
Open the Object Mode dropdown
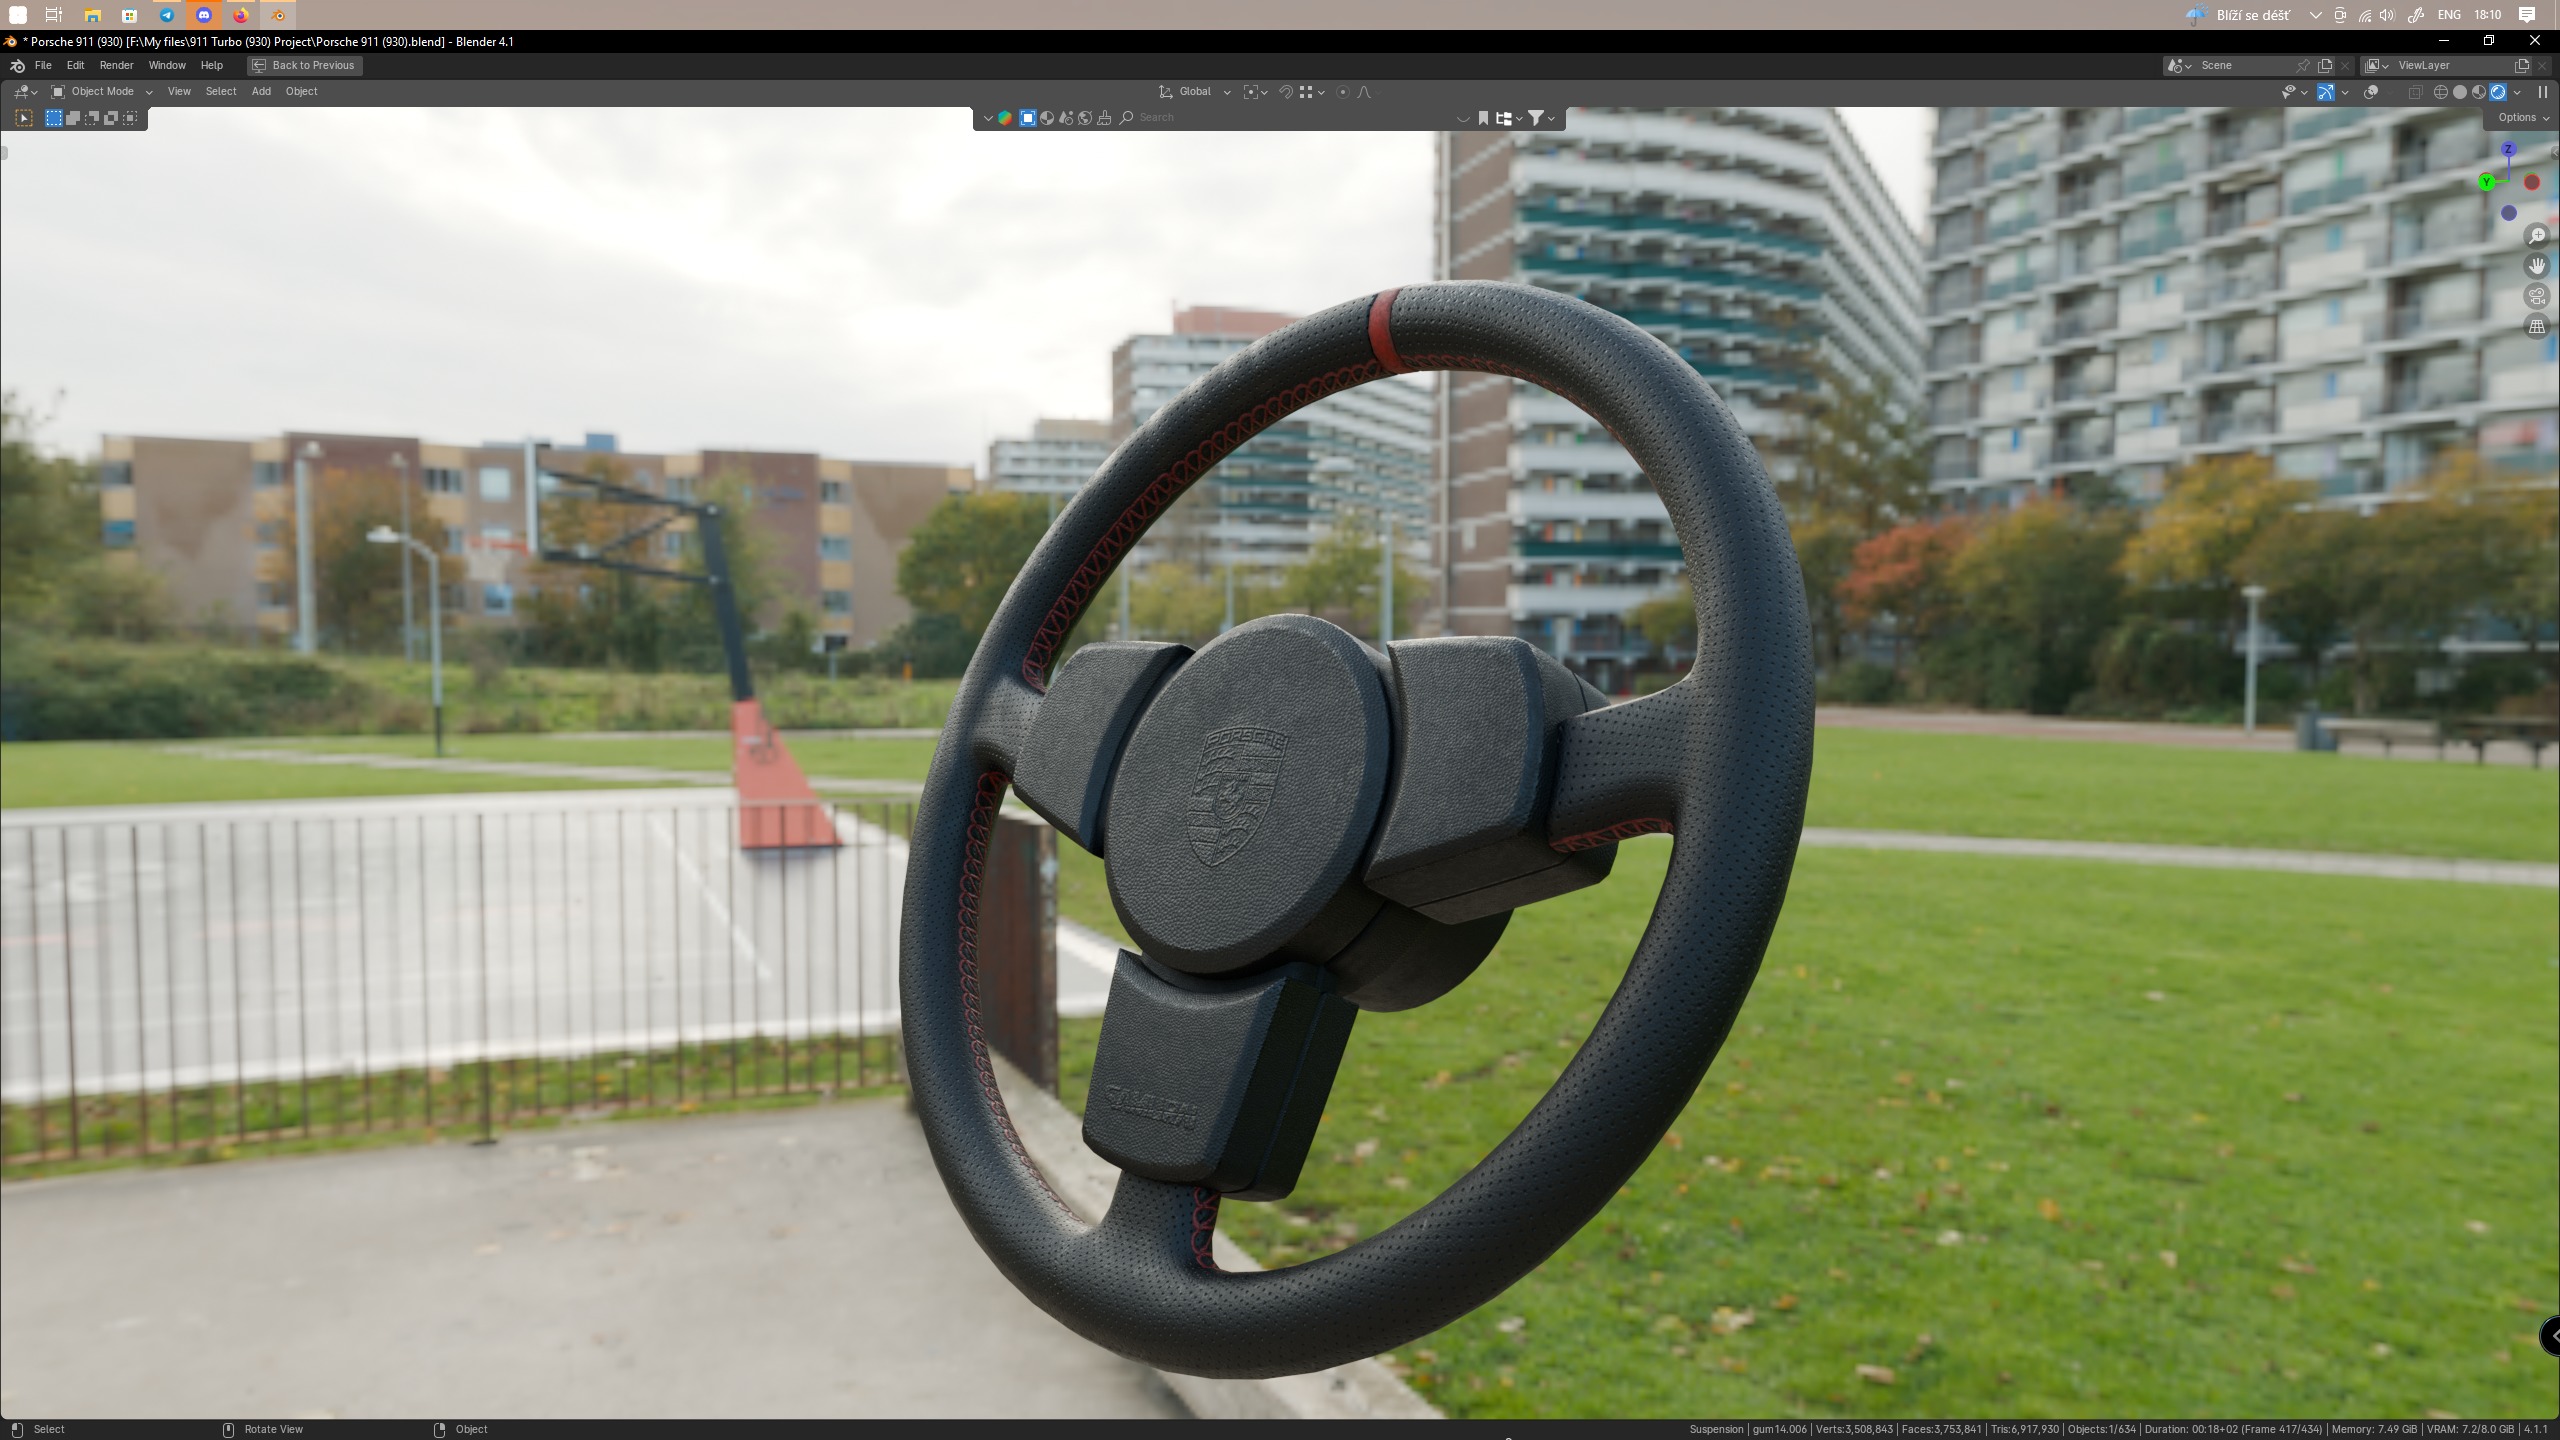(102, 92)
